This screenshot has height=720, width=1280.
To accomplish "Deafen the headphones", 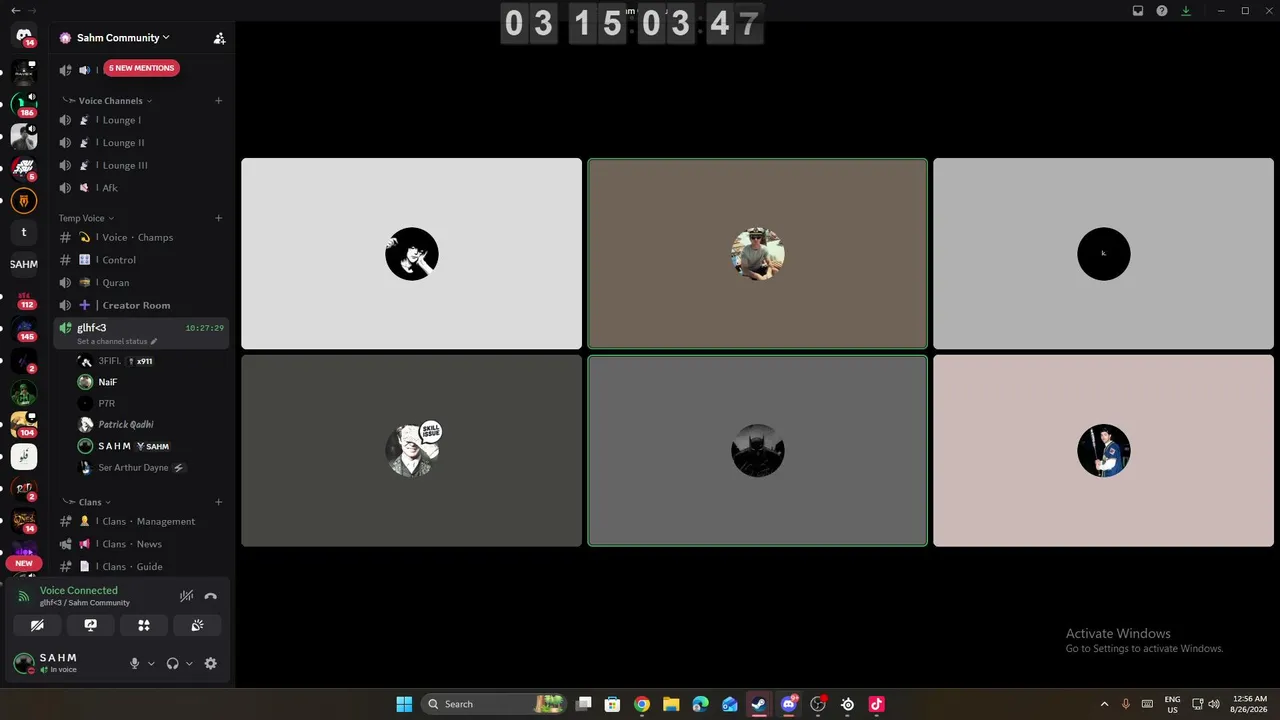I will click(x=173, y=663).
